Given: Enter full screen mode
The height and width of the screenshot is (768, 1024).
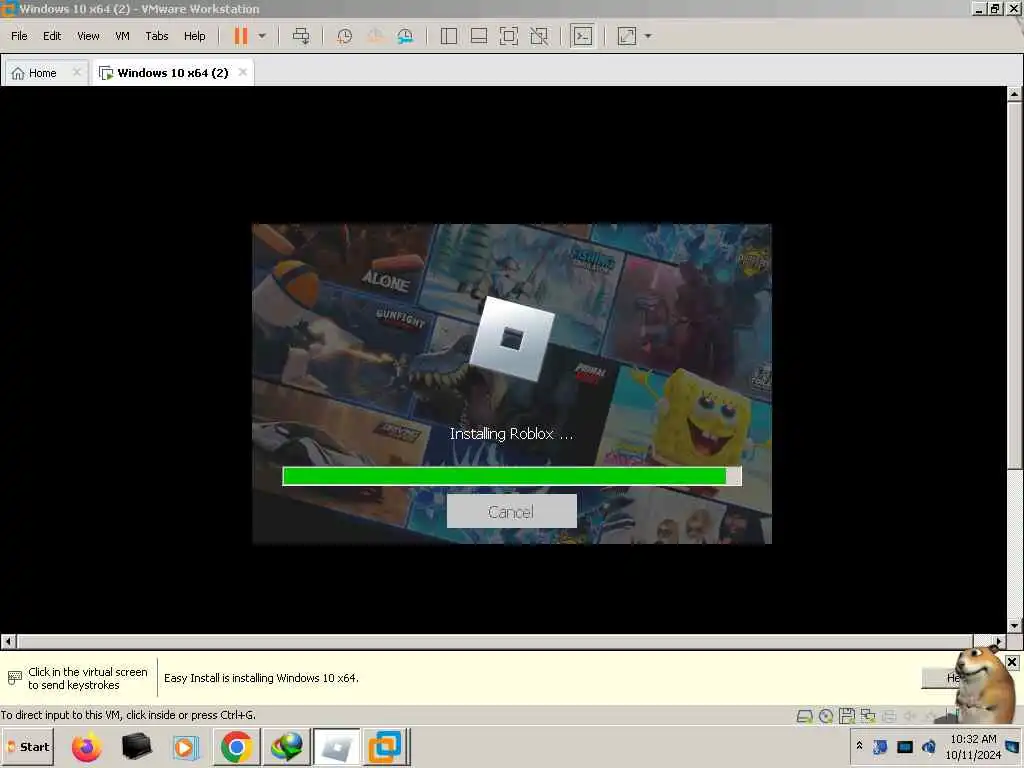Looking at the screenshot, I should (x=509, y=36).
